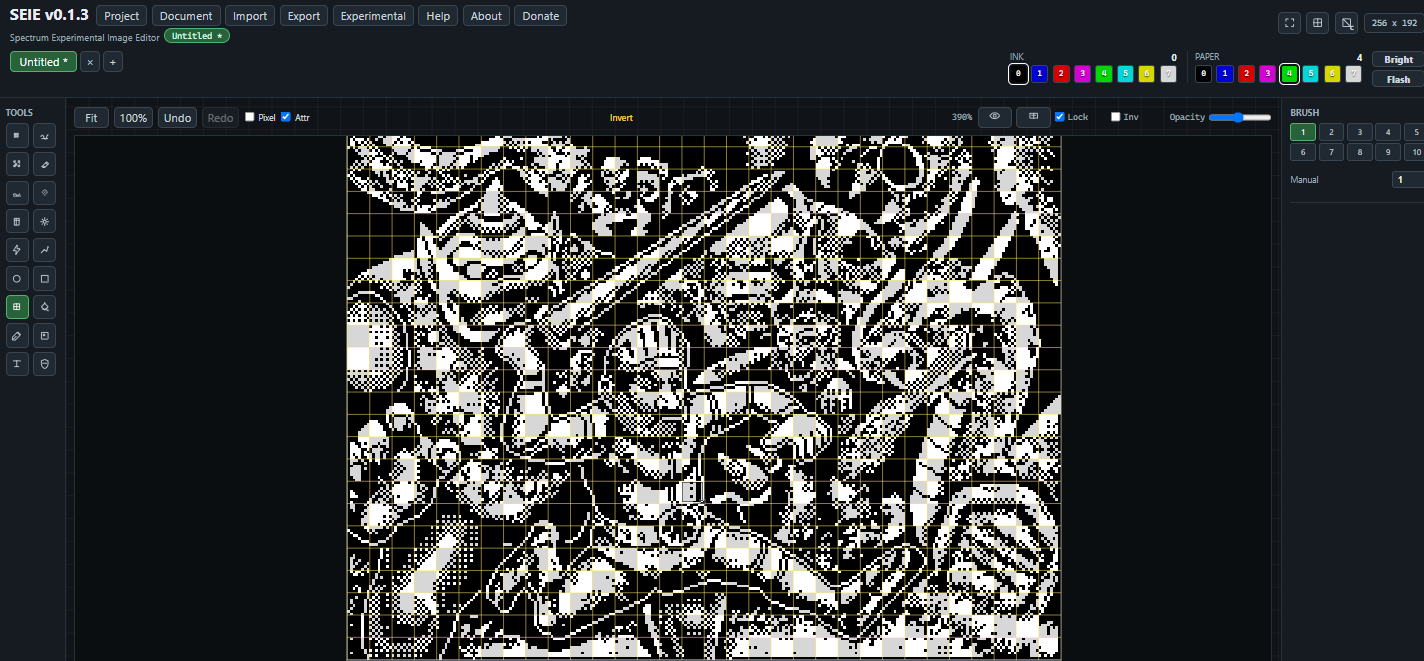1424x661 pixels.
Task: Select the shield-shaped tool
Action: tap(44, 364)
